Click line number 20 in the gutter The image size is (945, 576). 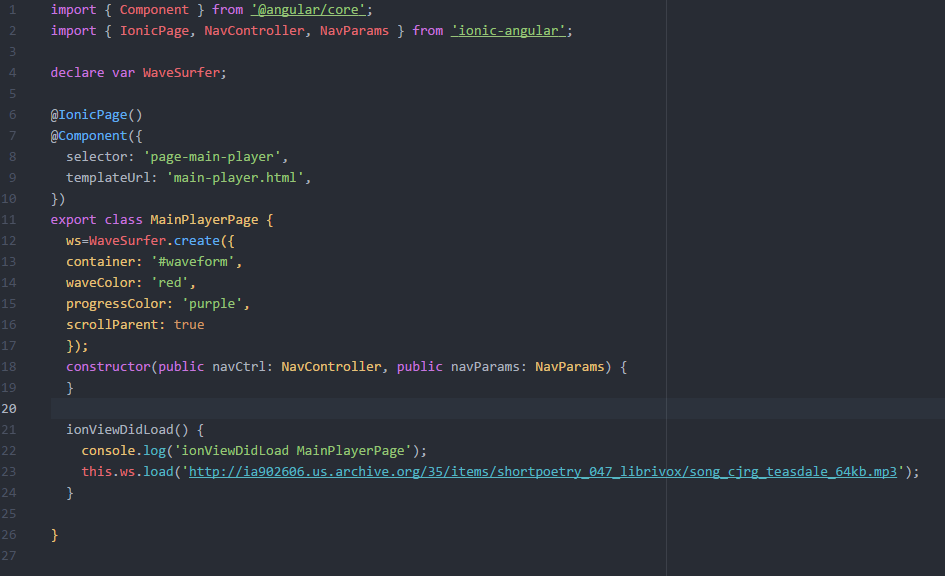click(x=9, y=409)
